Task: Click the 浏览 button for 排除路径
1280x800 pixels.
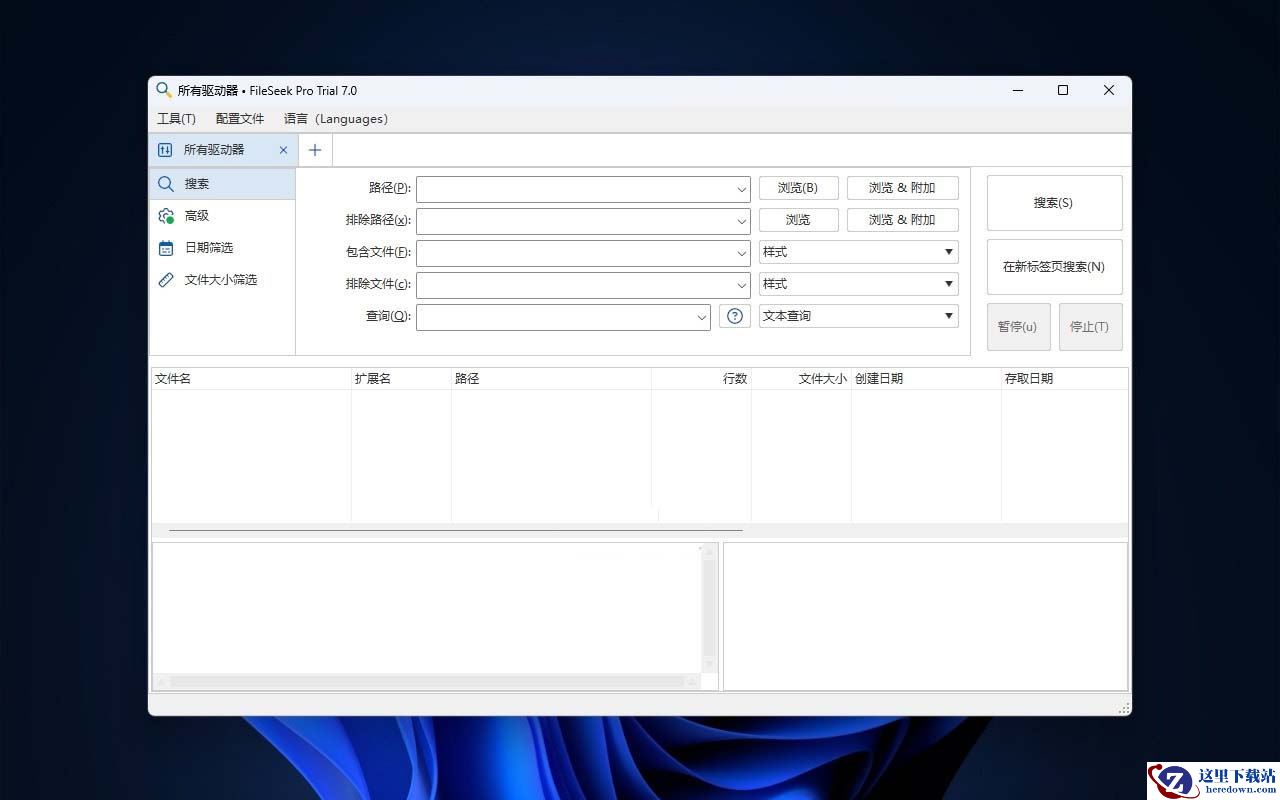Action: [x=798, y=220]
